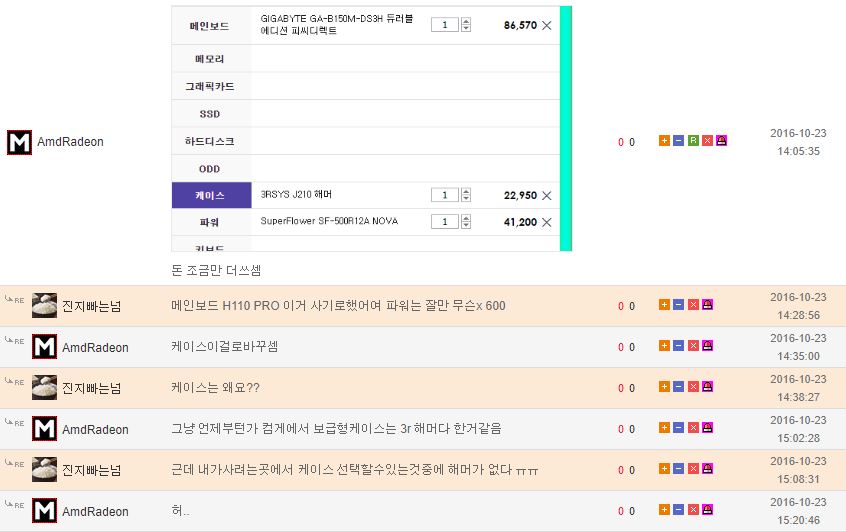This screenshot has width=846, height=532.
Task: Open the 진지빠는넘 username on the 14:28:56 comment
Action: coord(92,306)
